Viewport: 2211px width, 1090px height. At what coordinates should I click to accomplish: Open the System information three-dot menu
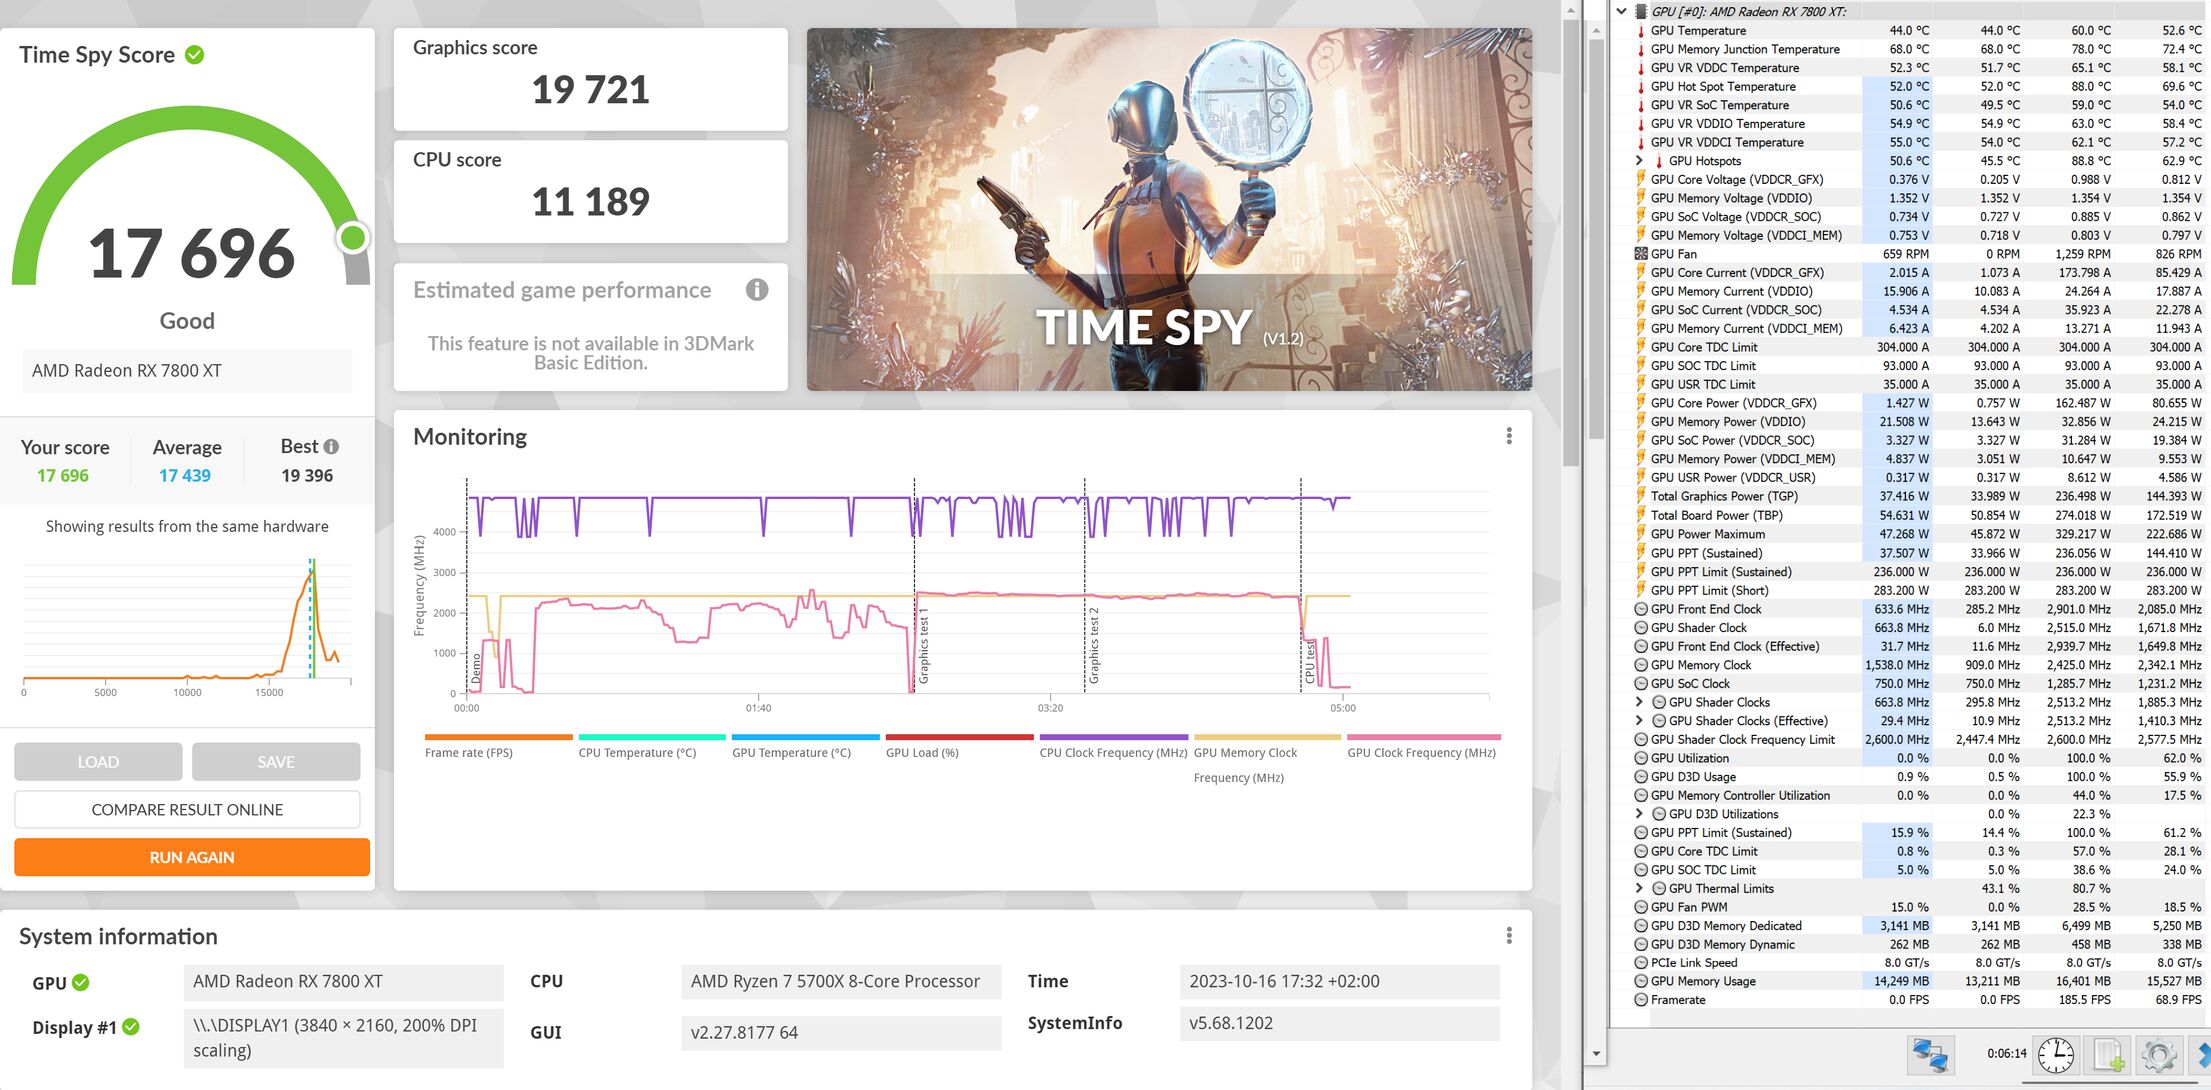pos(1509,935)
